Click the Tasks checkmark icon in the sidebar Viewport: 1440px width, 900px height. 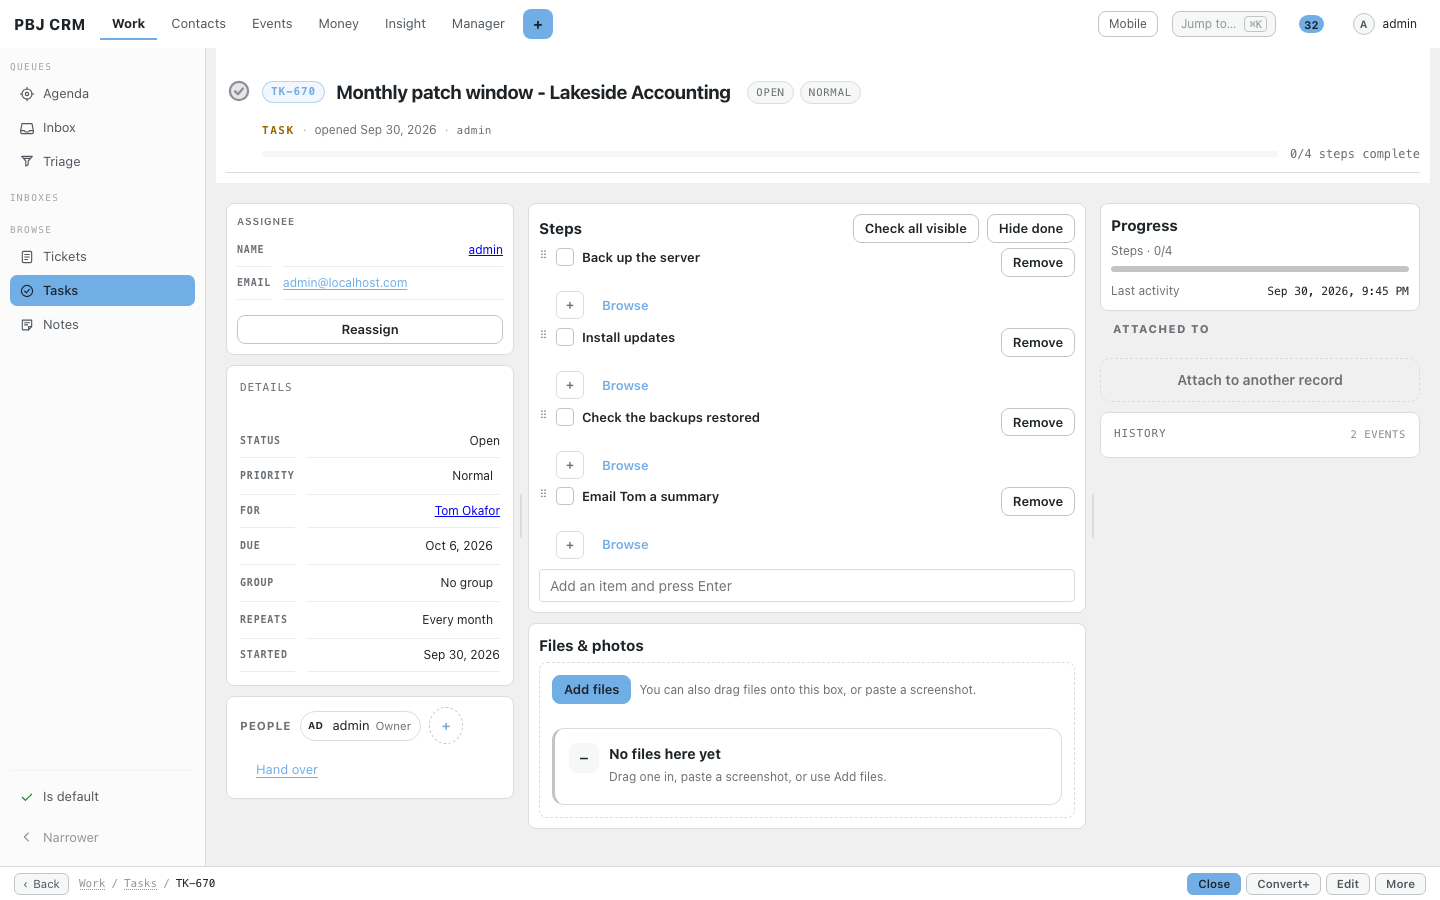tap(27, 291)
